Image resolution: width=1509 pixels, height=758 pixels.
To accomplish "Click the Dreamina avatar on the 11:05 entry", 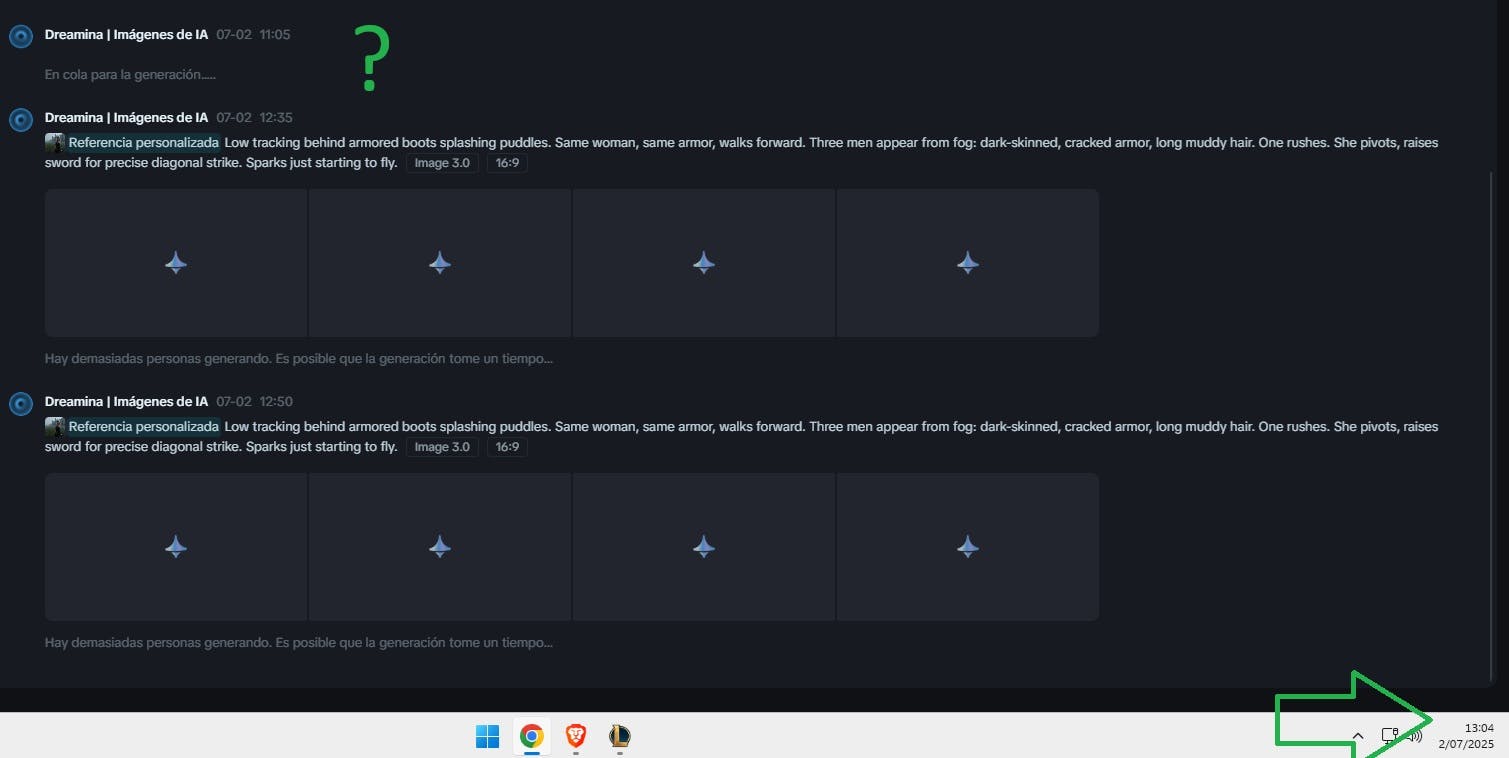I will coord(21,37).
